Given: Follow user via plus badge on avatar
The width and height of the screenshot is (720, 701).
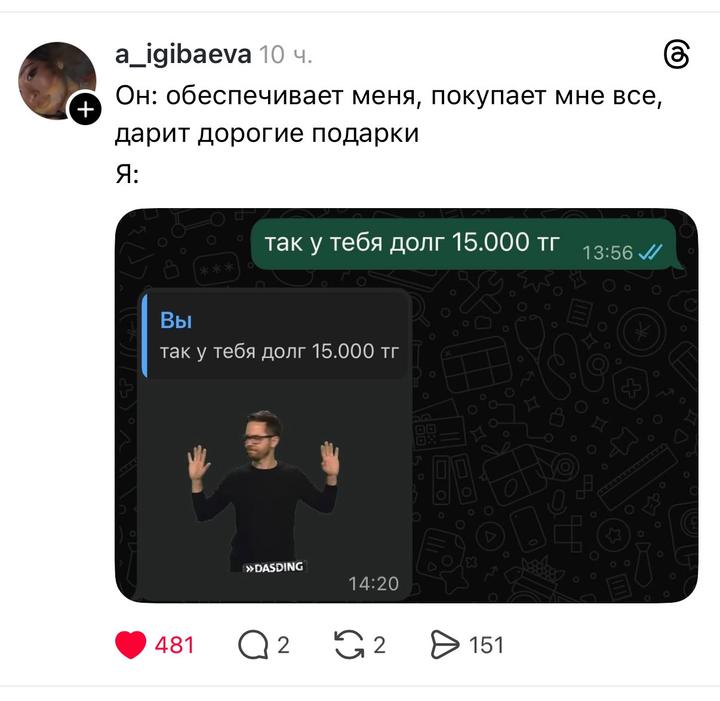Looking at the screenshot, I should (85, 109).
